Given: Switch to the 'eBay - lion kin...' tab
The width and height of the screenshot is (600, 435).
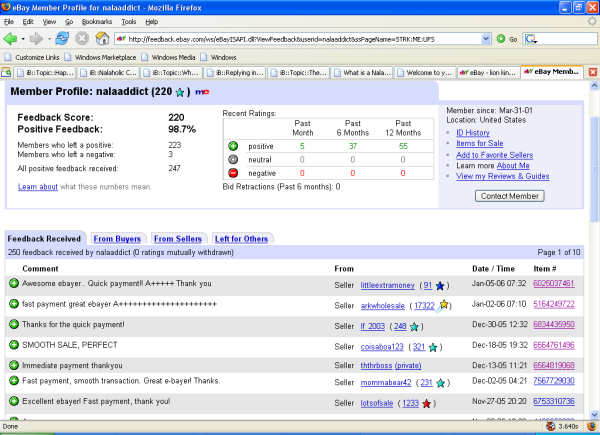Looking at the screenshot, I should tap(489, 72).
